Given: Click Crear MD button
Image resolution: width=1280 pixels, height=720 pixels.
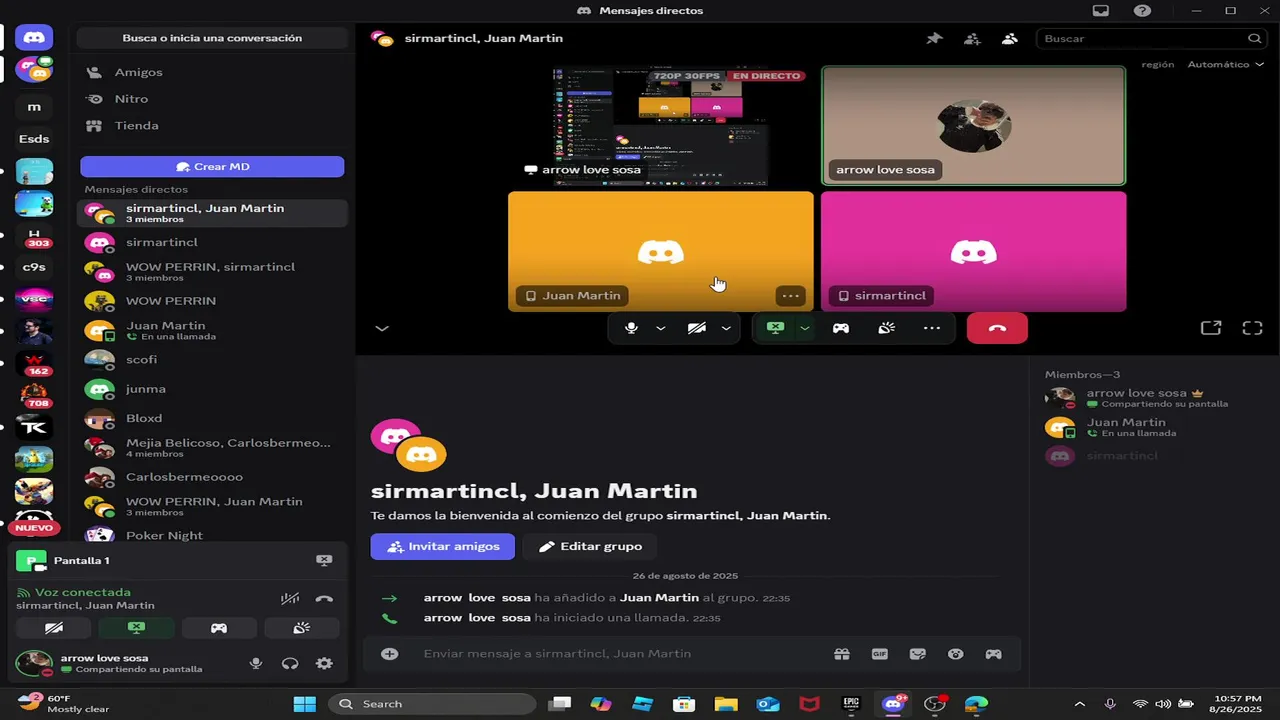Looking at the screenshot, I should (212, 167).
